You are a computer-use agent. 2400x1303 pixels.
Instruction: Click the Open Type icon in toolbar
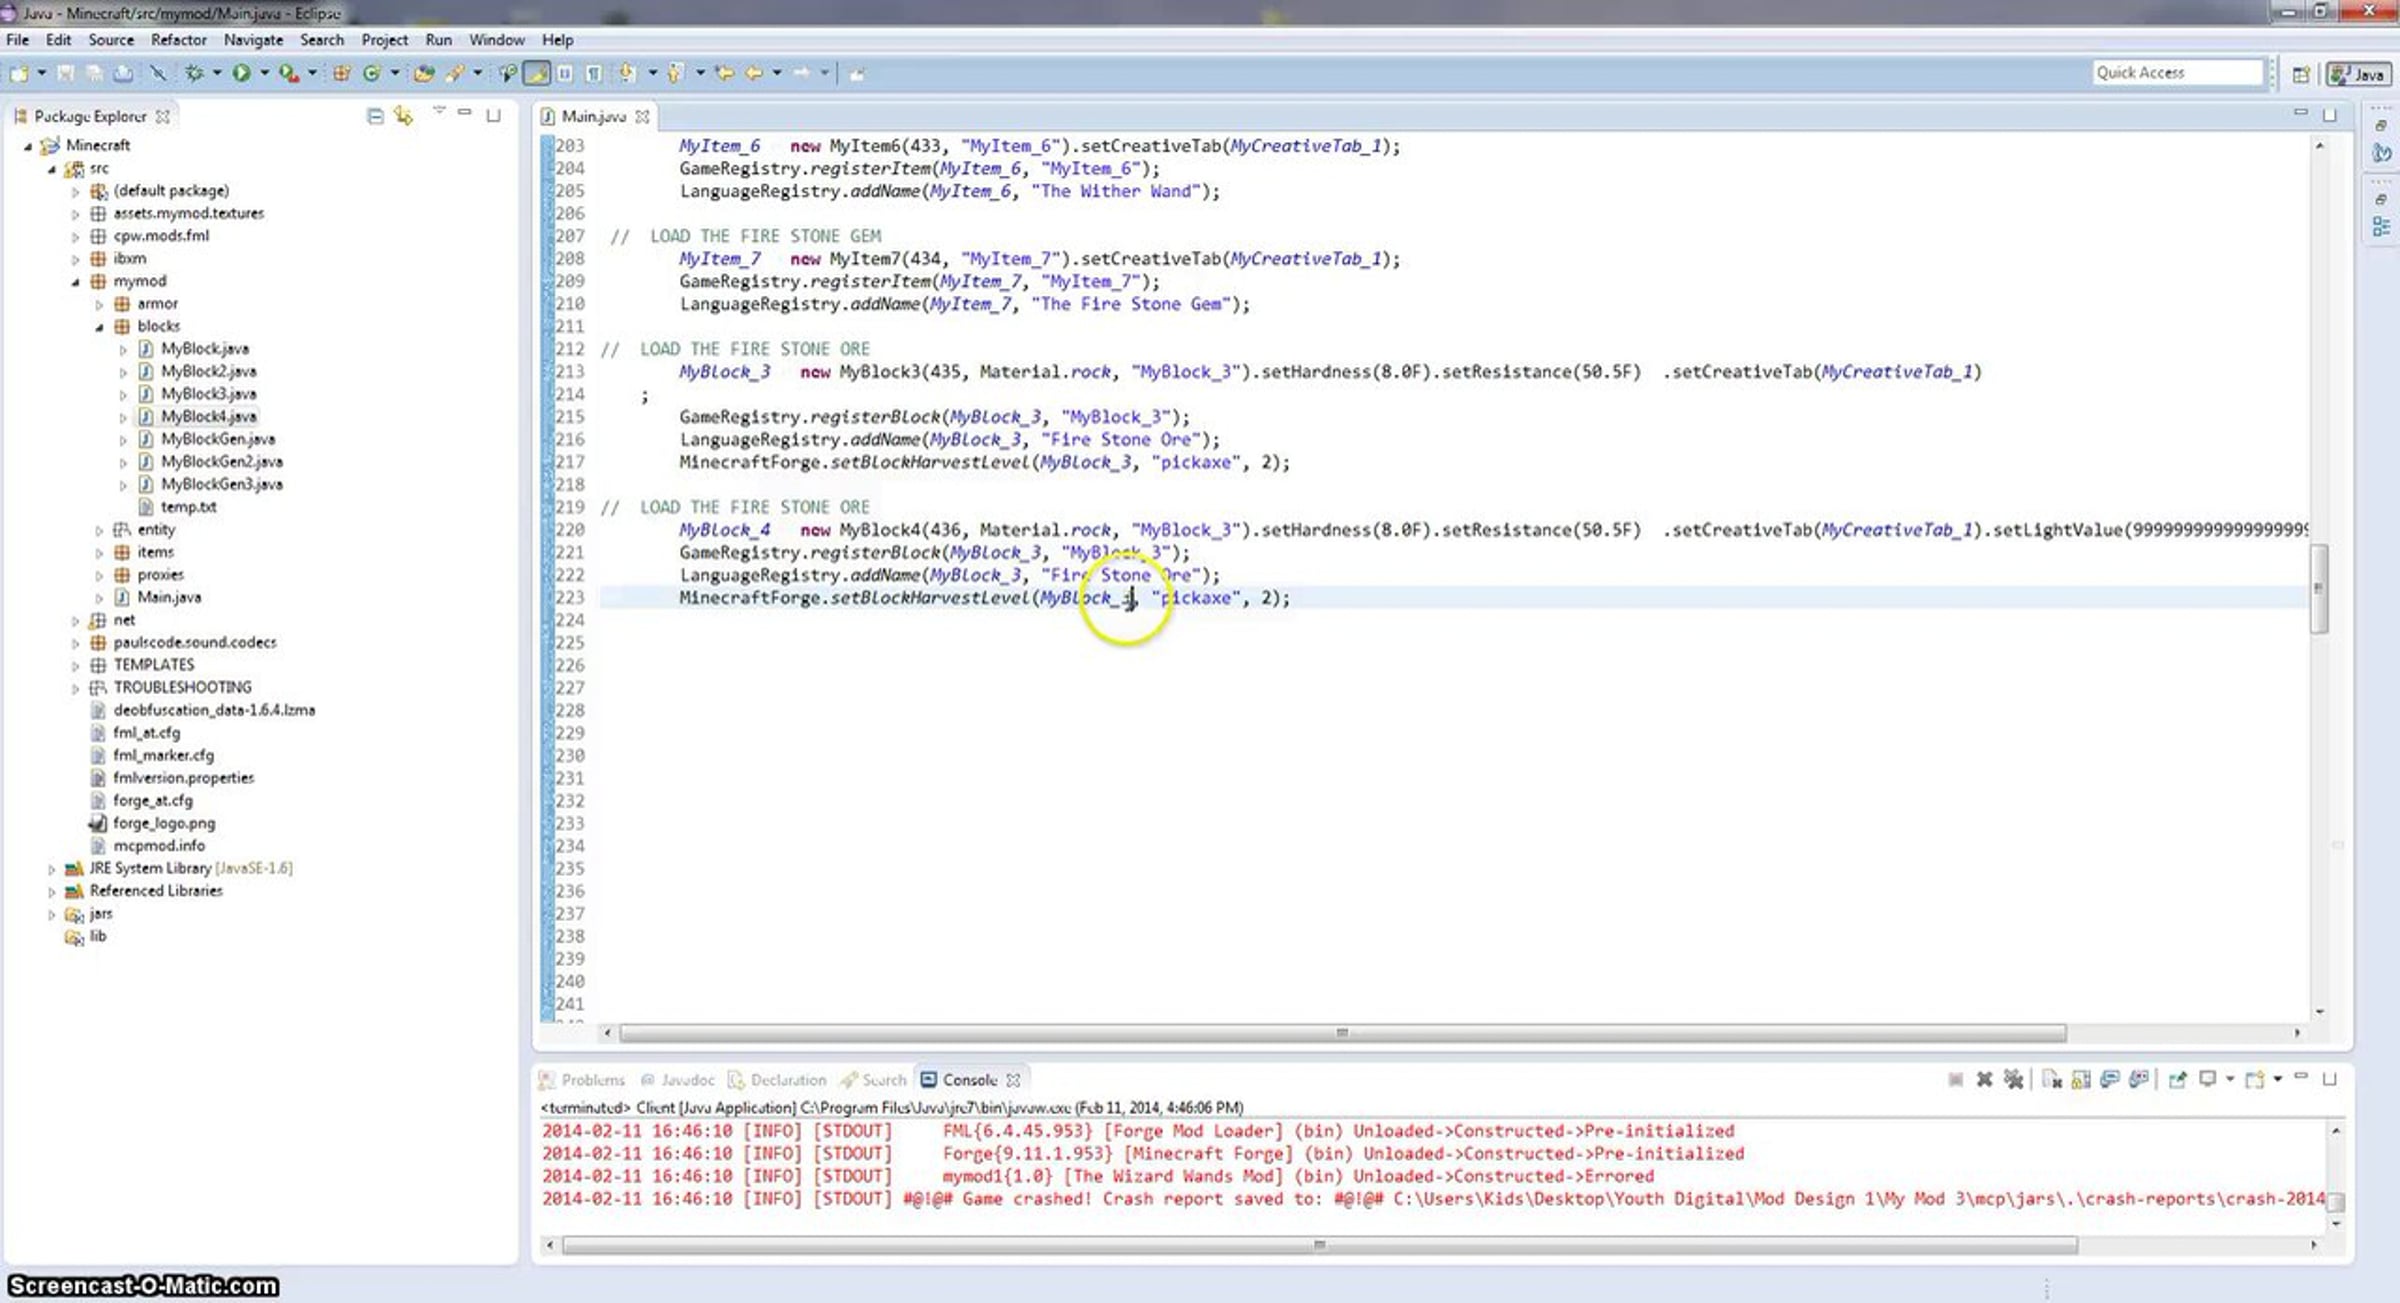point(423,73)
